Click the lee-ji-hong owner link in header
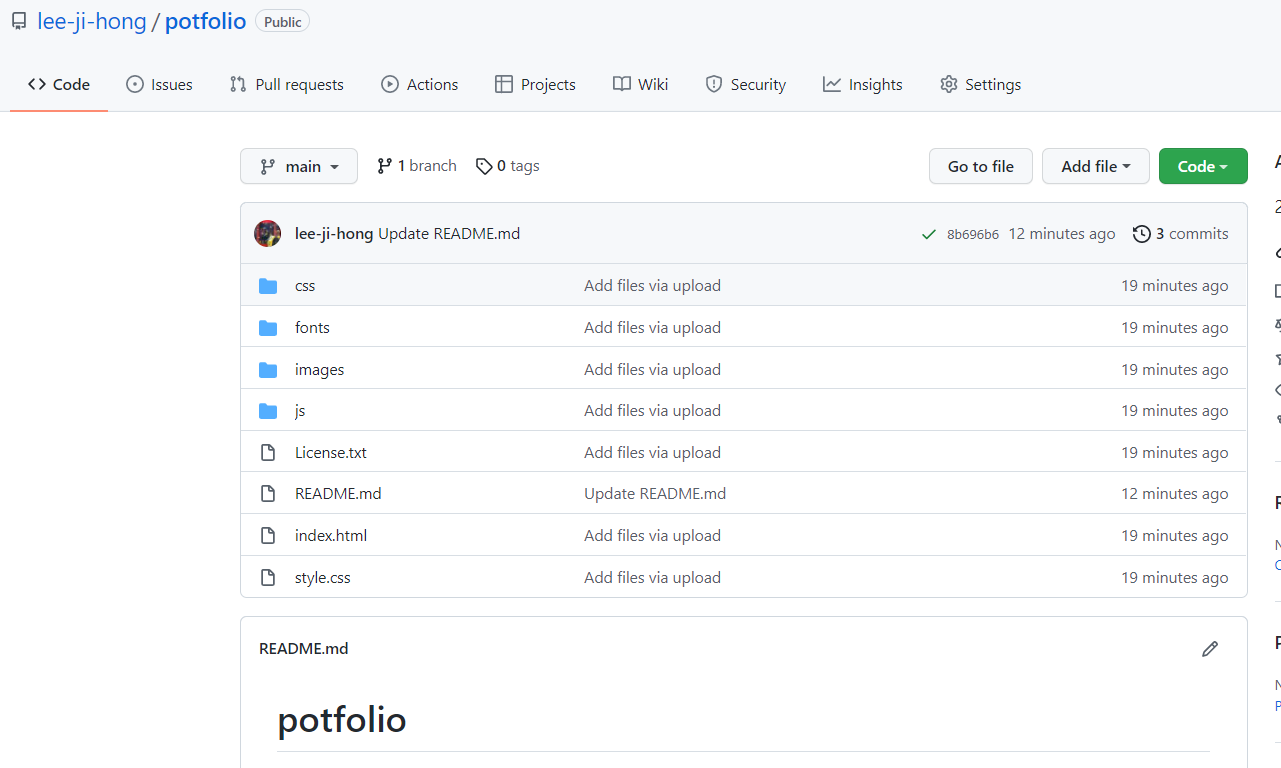This screenshot has height=768, width=1281. [x=92, y=21]
